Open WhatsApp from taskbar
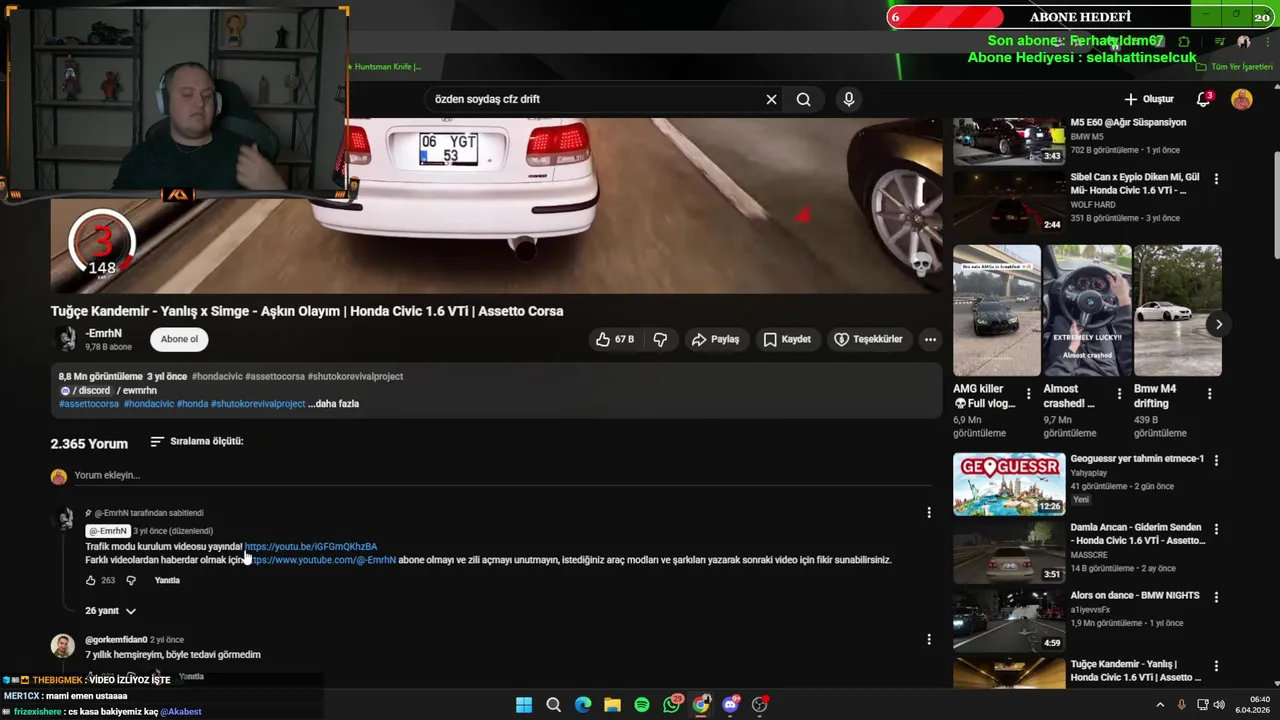The width and height of the screenshot is (1280, 720). click(x=672, y=705)
